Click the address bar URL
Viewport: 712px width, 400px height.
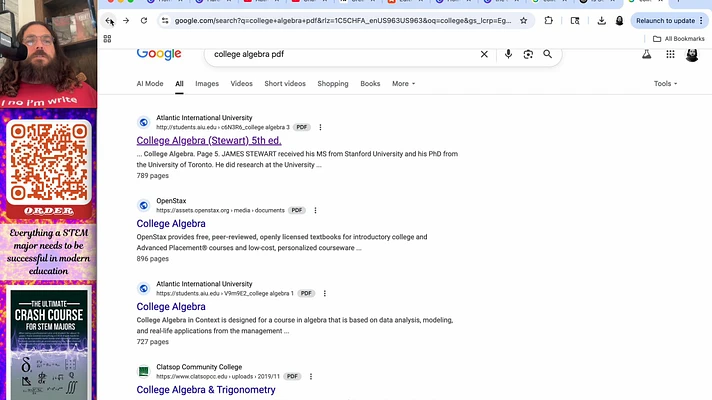coord(343,20)
